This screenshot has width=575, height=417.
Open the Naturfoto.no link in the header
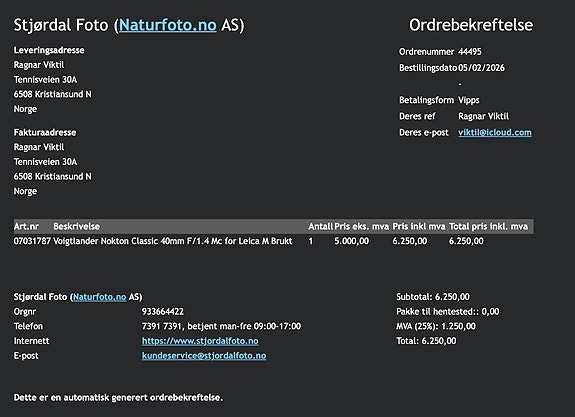point(168,25)
